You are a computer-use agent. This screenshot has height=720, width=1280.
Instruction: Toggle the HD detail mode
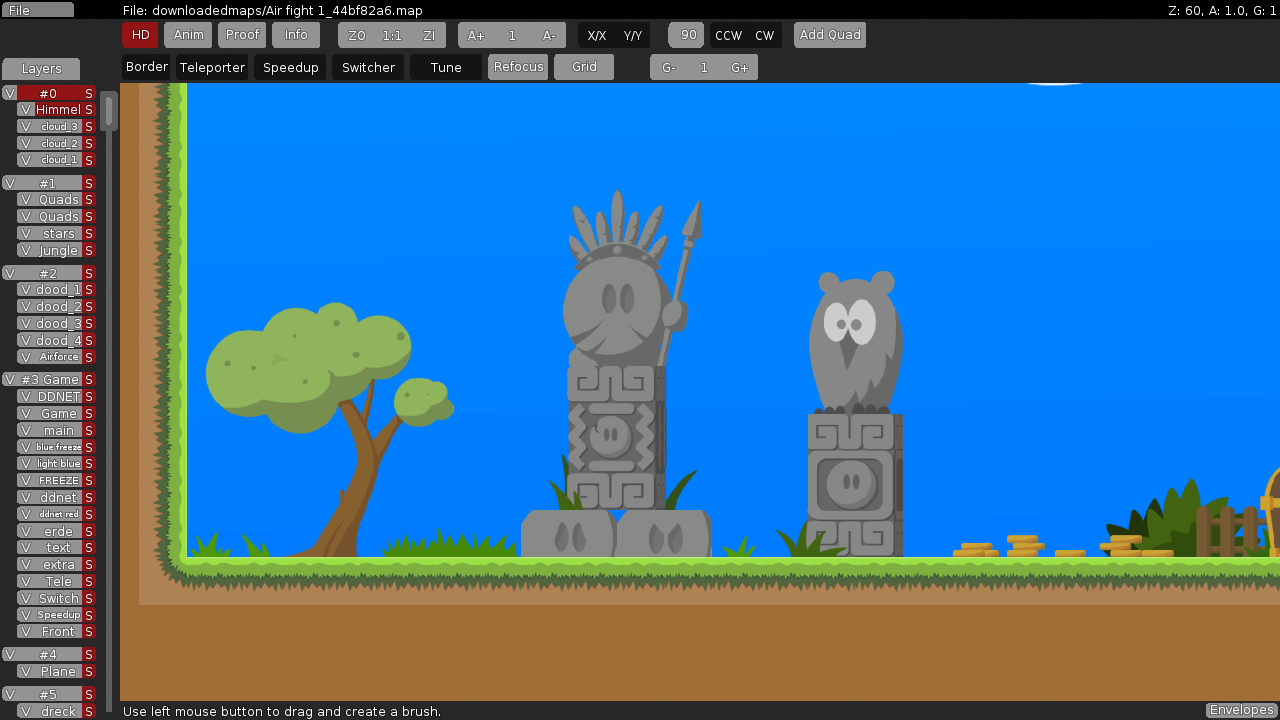(x=140, y=35)
